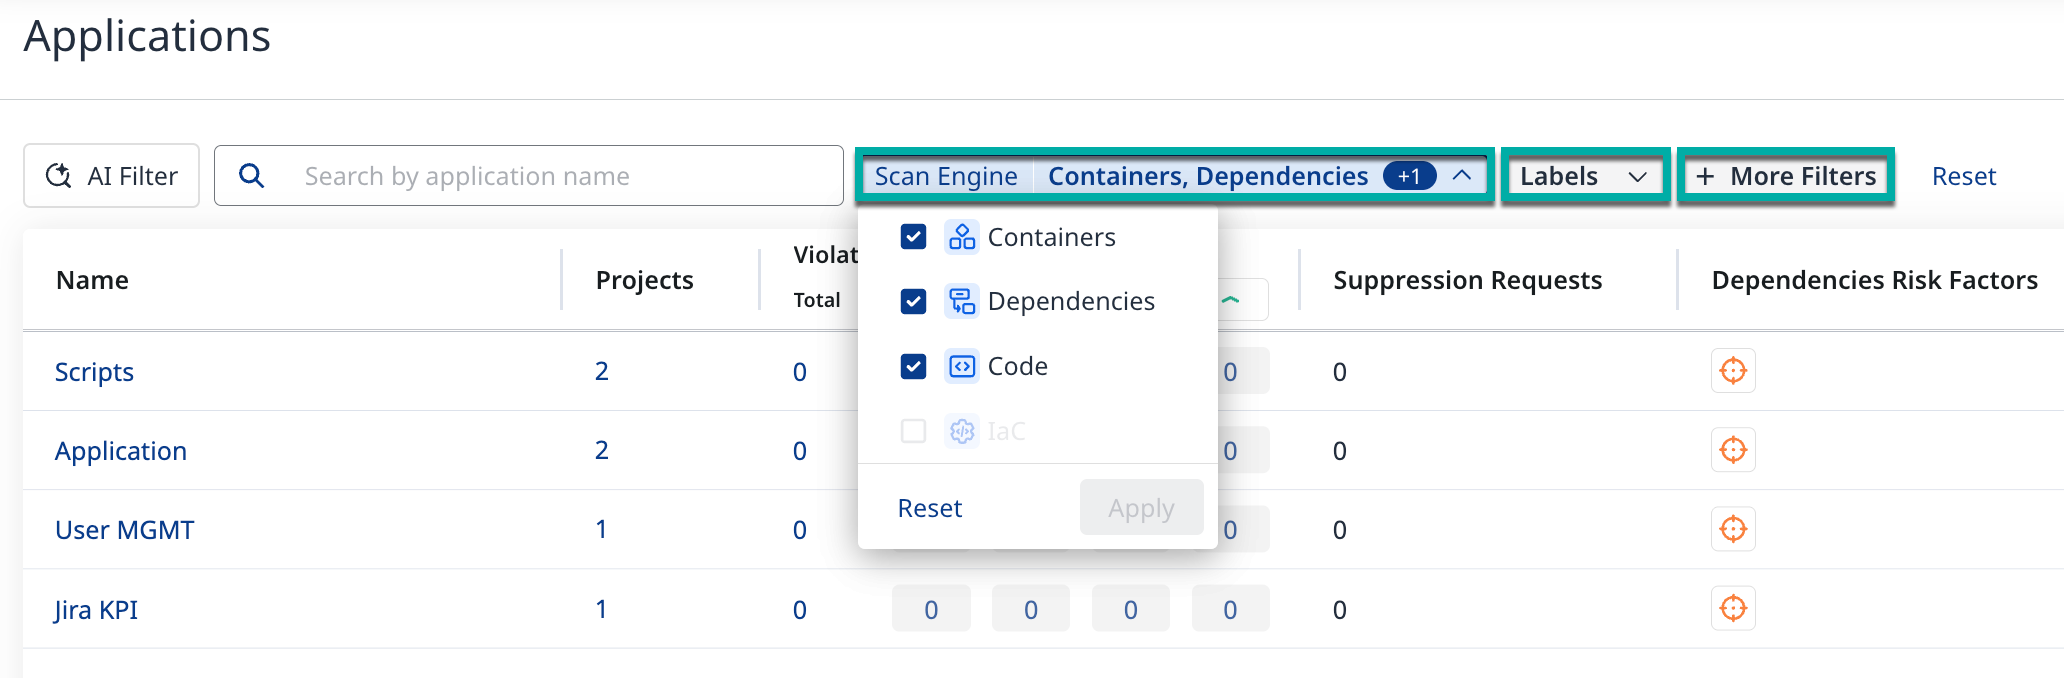2064x678 pixels.
Task: Click the risk factor icon for Jira KPI
Action: (x=1732, y=608)
